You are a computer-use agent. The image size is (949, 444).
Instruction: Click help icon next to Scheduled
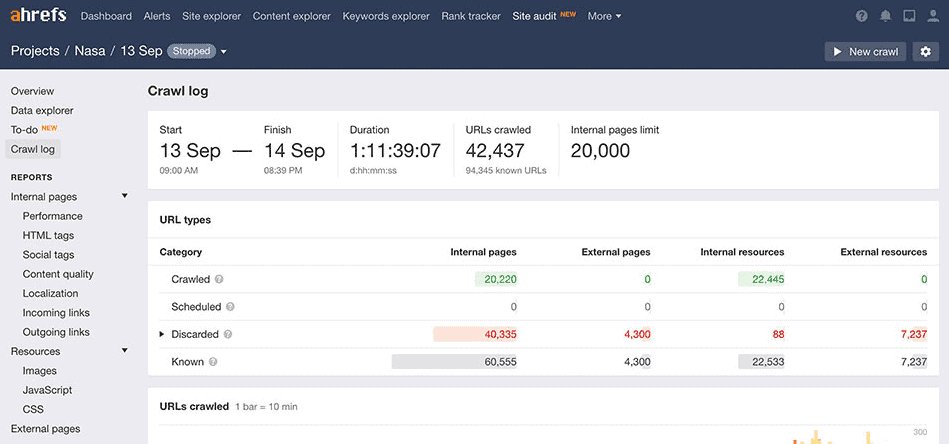point(230,307)
